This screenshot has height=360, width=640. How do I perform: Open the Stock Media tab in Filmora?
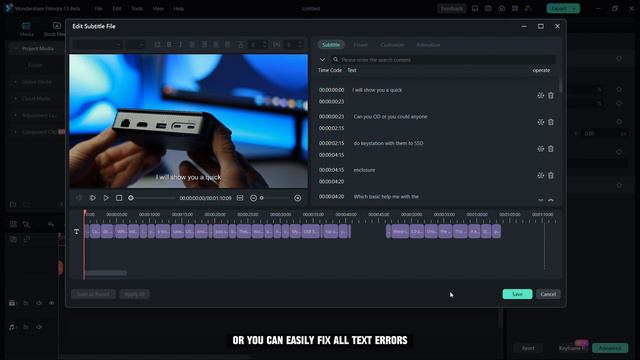click(x=55, y=29)
